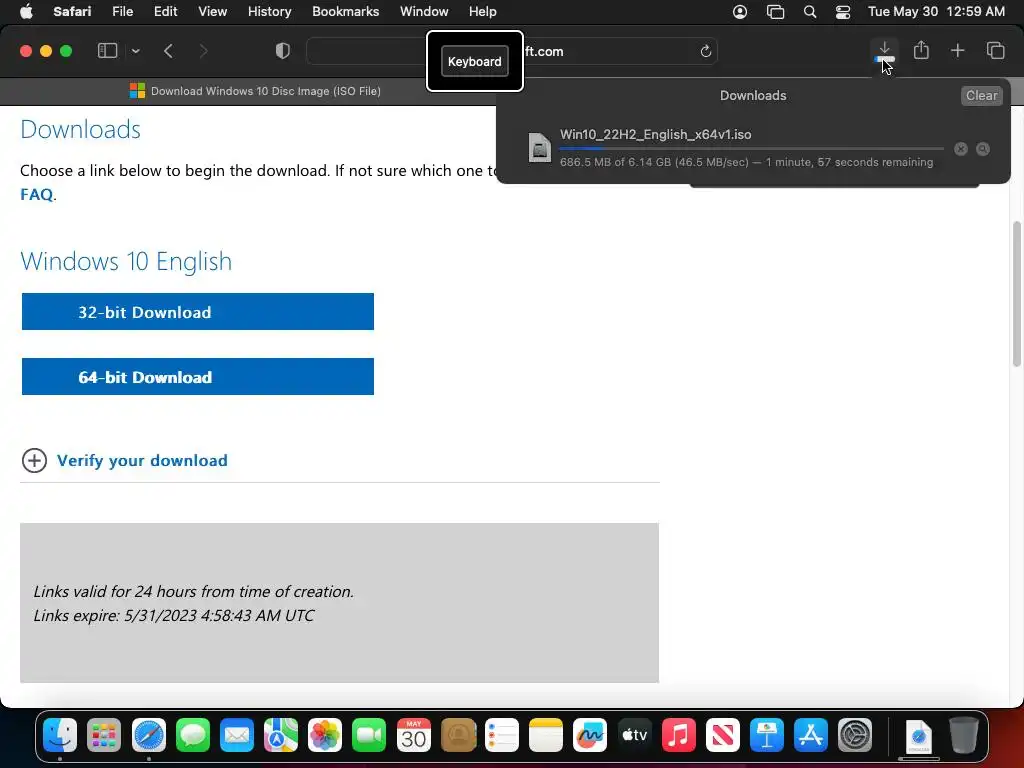
Task: Open the Bookmarks menu
Action: tap(345, 12)
